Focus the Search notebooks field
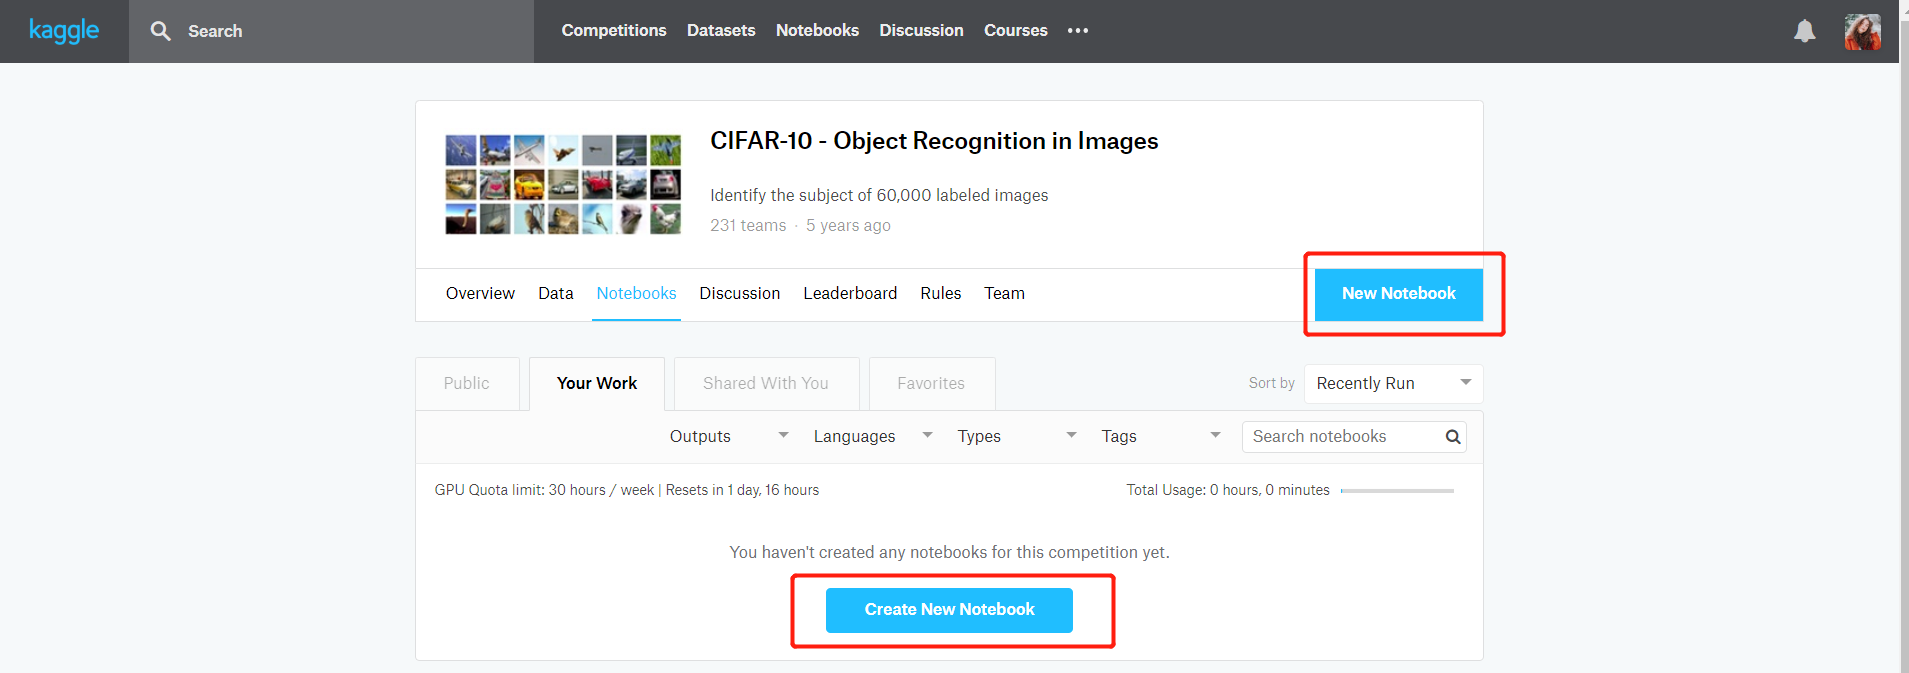 pyautogui.click(x=1354, y=437)
